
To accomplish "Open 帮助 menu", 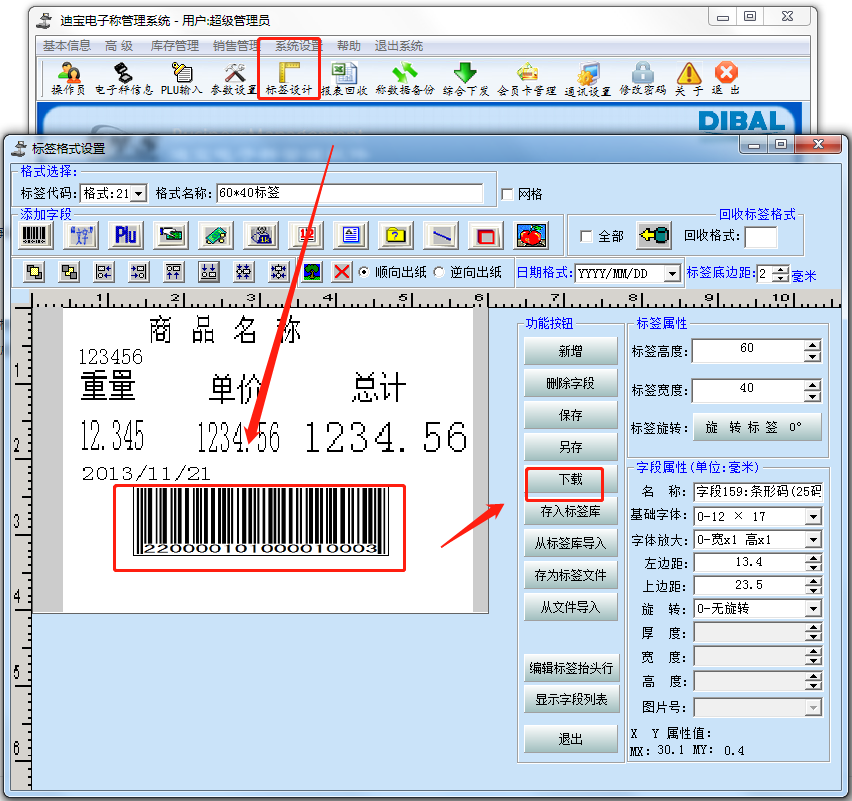I will click(x=349, y=46).
